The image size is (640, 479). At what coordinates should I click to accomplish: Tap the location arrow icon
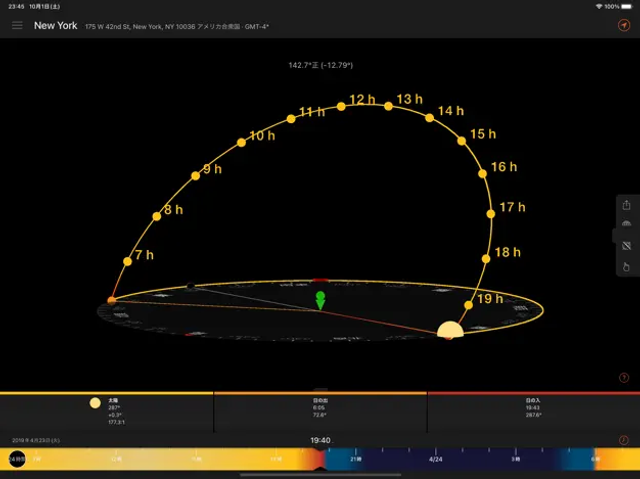(x=624, y=25)
